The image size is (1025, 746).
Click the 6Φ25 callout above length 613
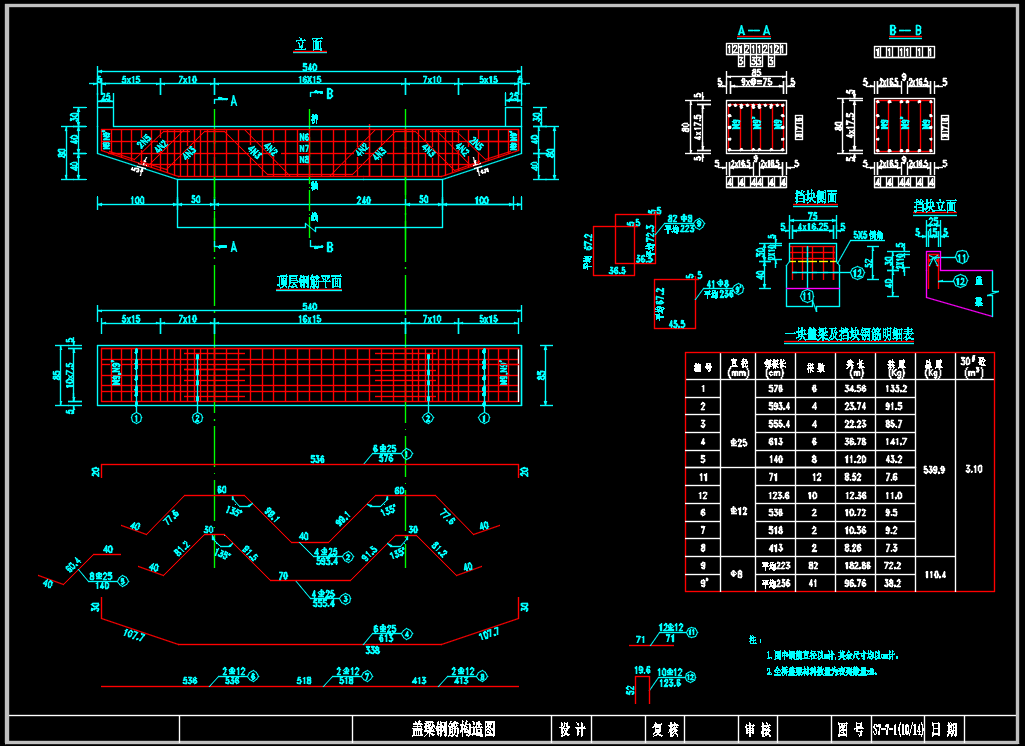(386, 629)
